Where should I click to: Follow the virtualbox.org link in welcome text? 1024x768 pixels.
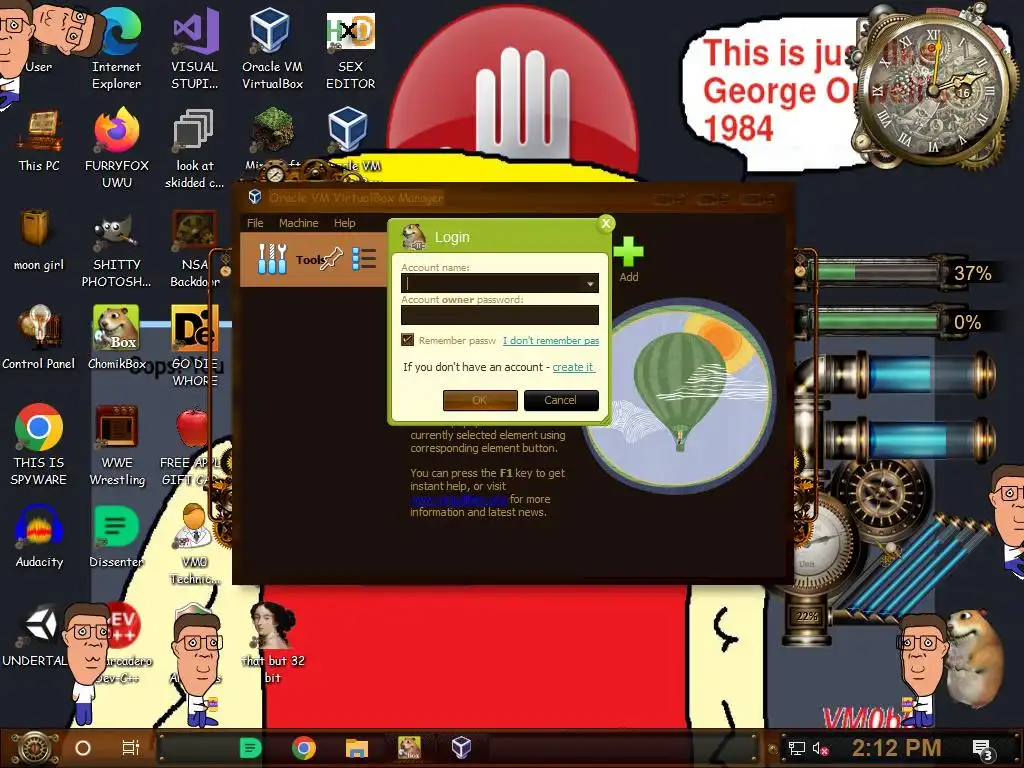(x=458, y=500)
